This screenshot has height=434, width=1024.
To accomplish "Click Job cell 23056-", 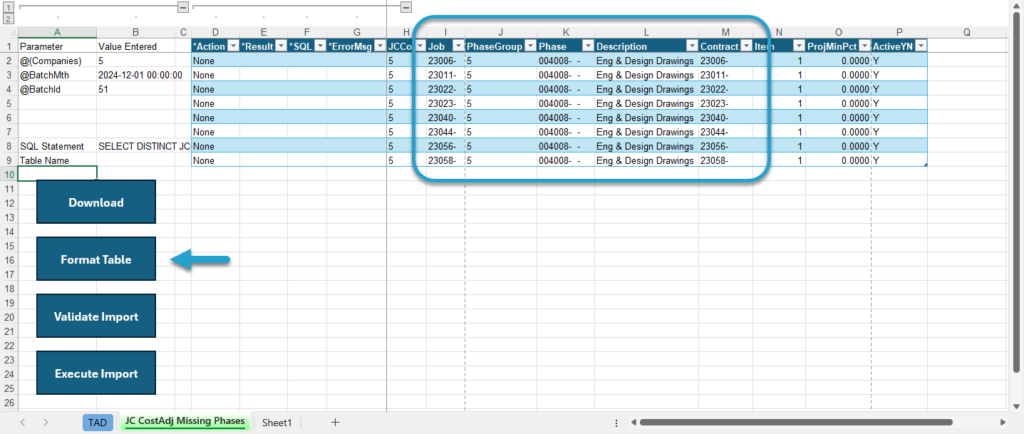I will [x=445, y=146].
